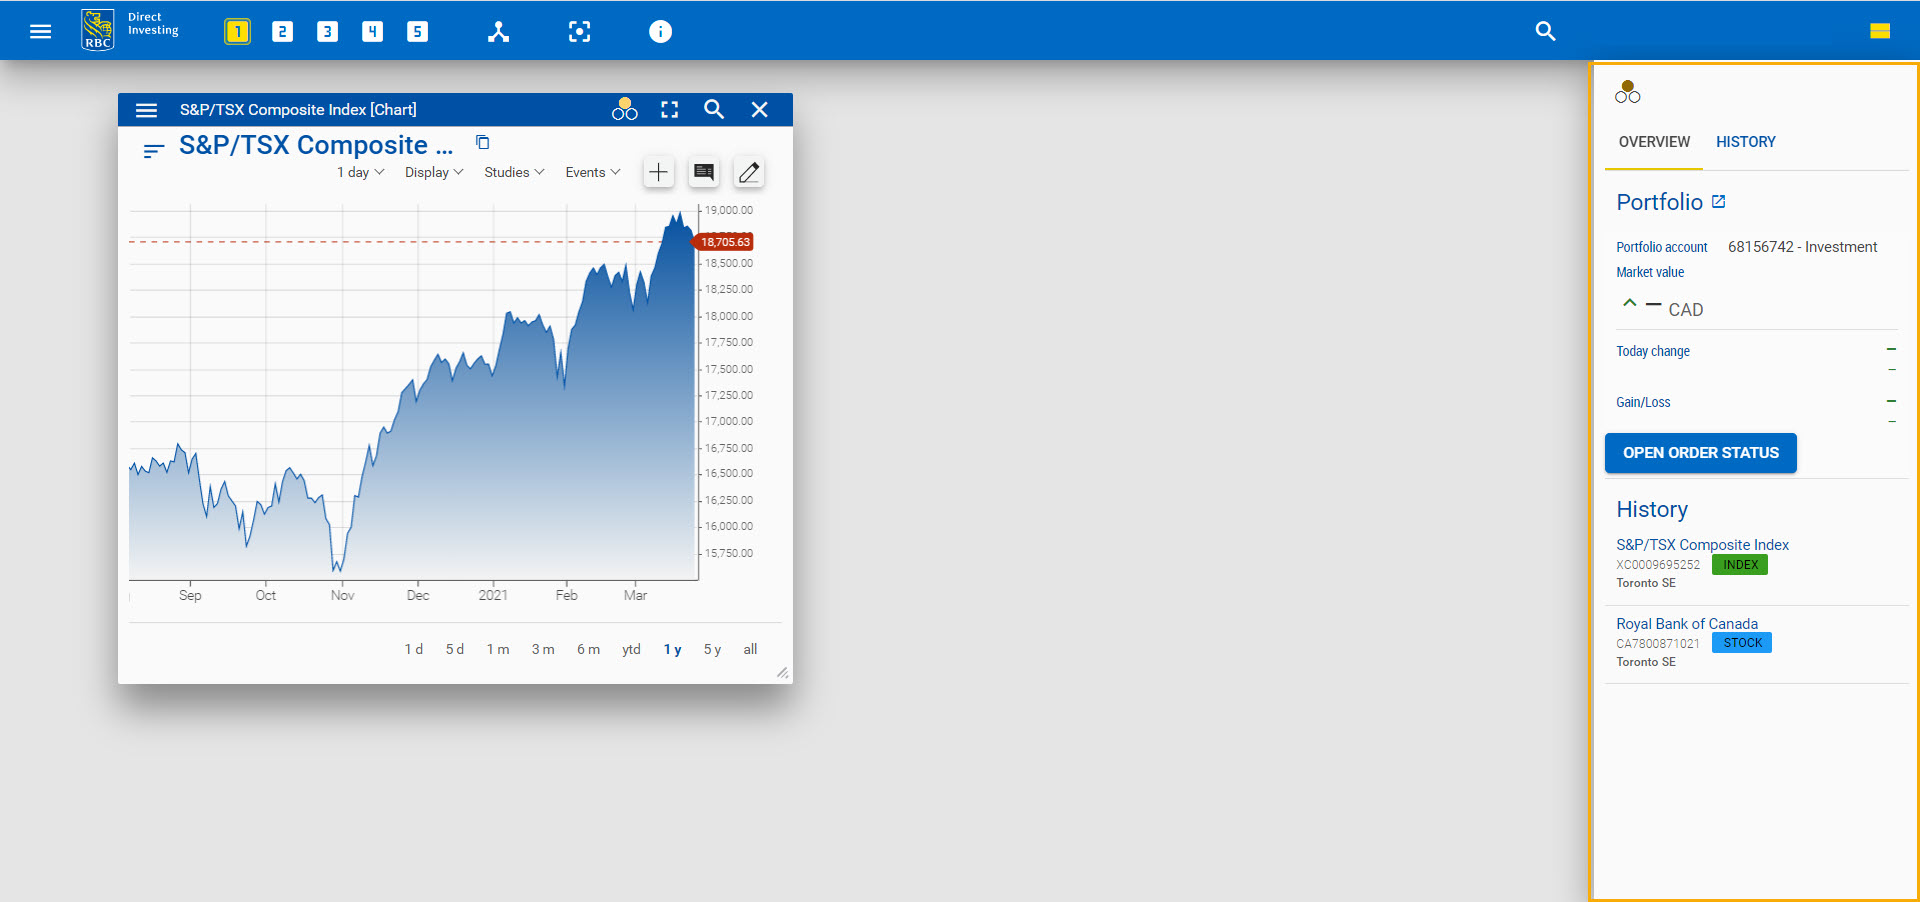Viewport: 1920px width, 902px height.
Task: Click the OPEN ORDER STATUS button
Action: click(1700, 453)
